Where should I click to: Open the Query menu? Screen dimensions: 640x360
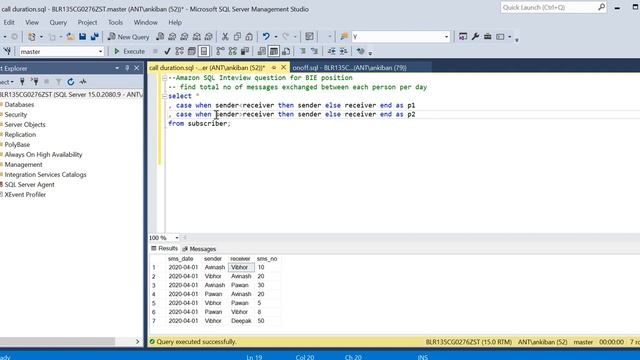coord(58,22)
